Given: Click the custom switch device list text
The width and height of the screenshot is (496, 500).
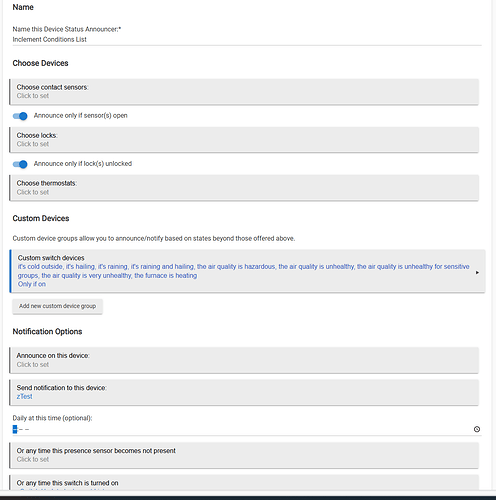Looking at the screenshot, I should click(x=243, y=271).
